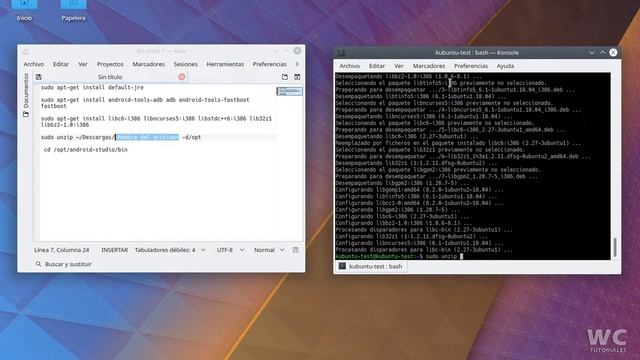Image resolution: width=640 pixels, height=360 pixels.
Task: Open Buscar y sustituir panel
Action: coord(68,264)
